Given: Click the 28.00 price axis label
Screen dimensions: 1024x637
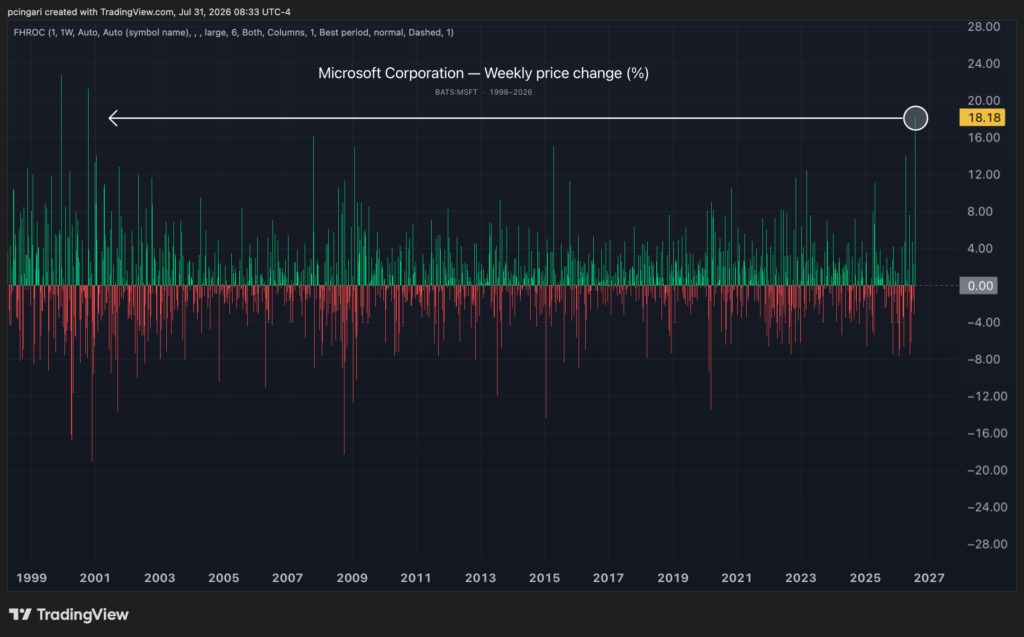Looking at the screenshot, I should click(x=984, y=27).
